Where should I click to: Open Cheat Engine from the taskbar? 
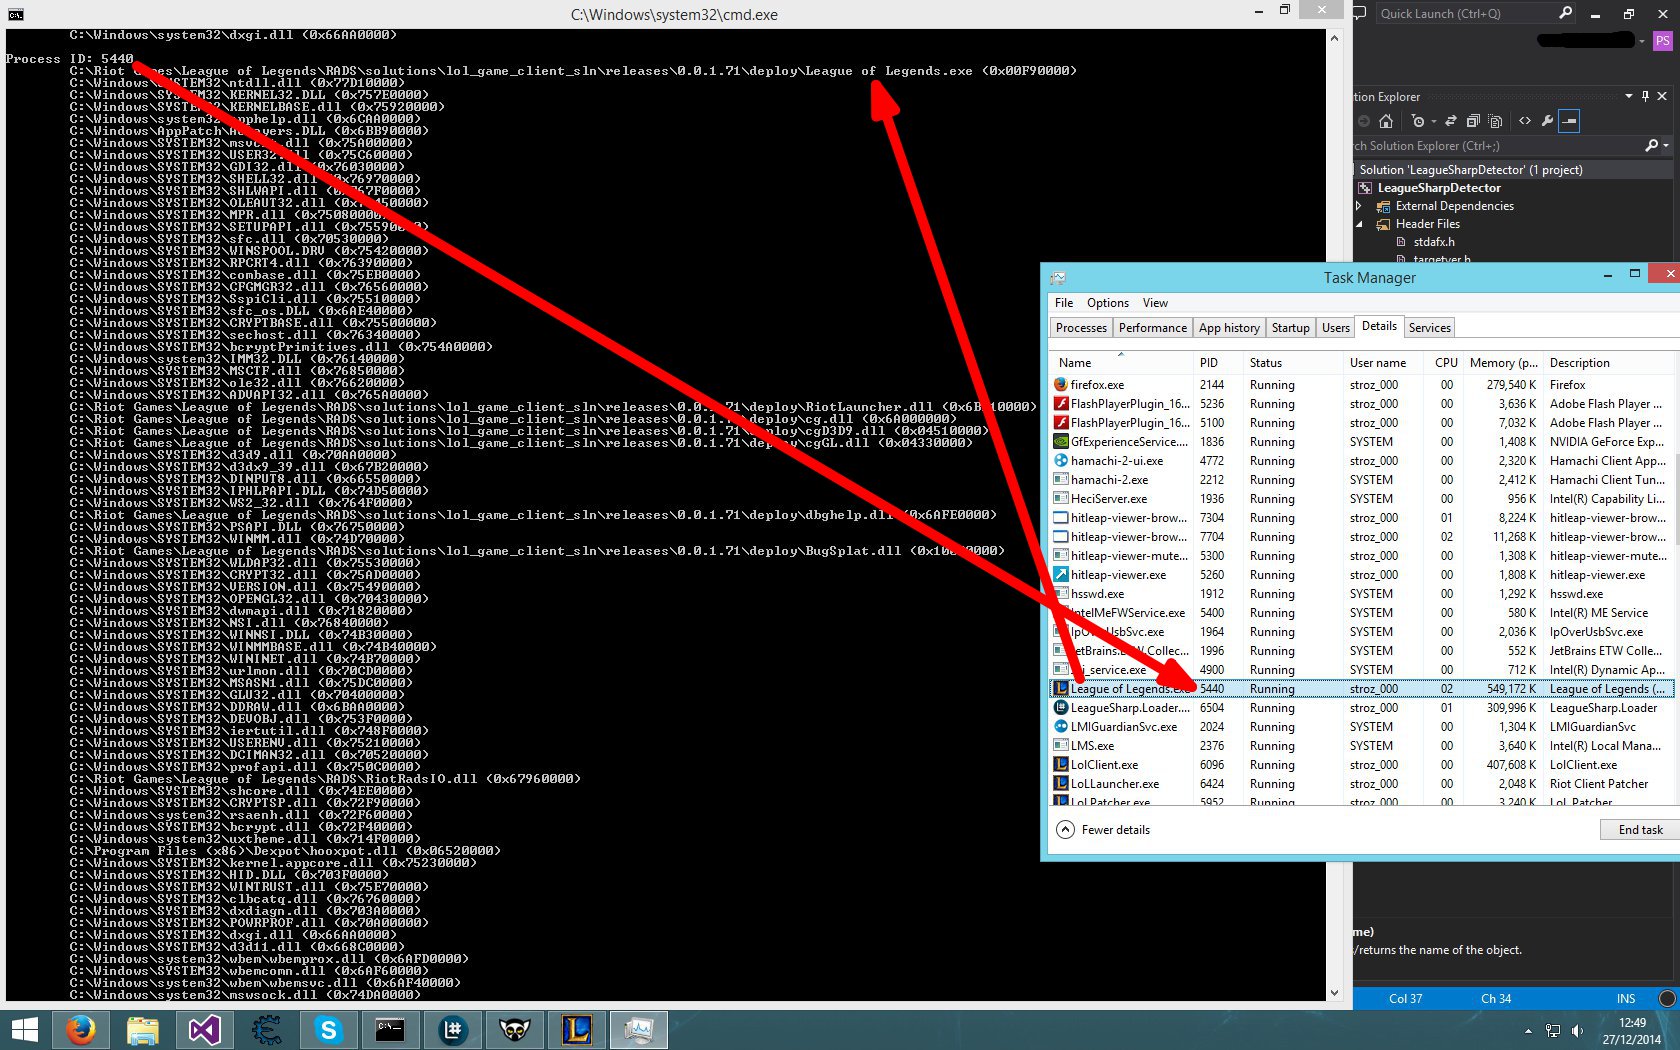coord(266,1029)
